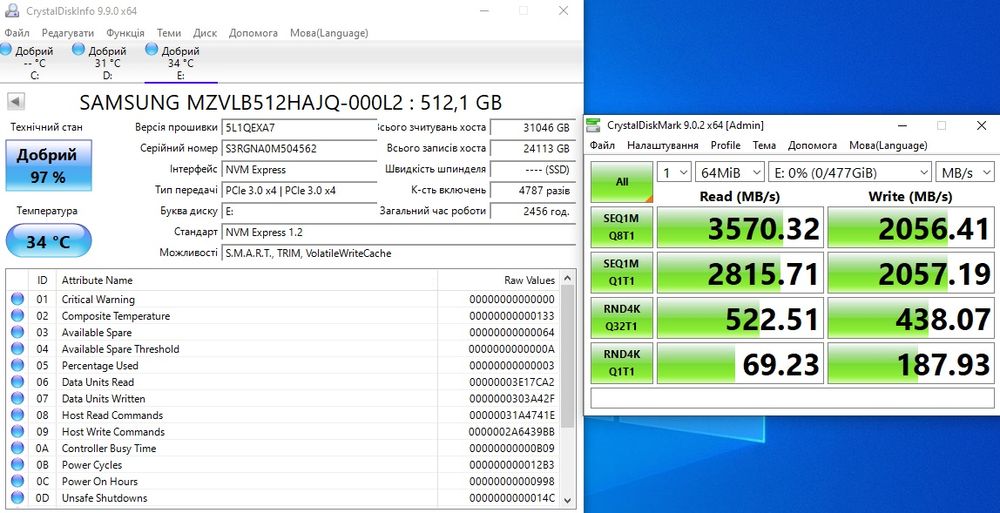
Task: Click the power-on count value 4787 разів
Action: 533,190
